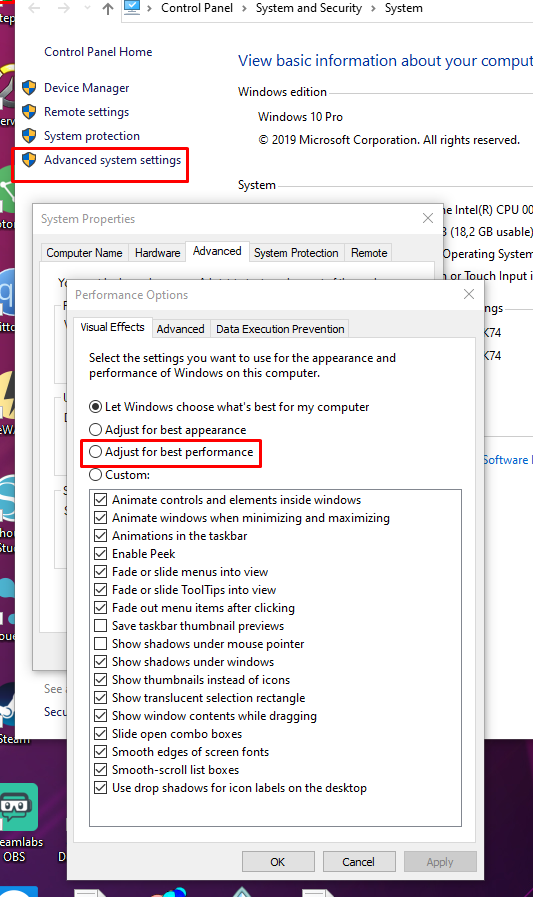The height and width of the screenshot is (897, 533).
Task: Select Advanced tab in System Properties
Action: pos(217,251)
